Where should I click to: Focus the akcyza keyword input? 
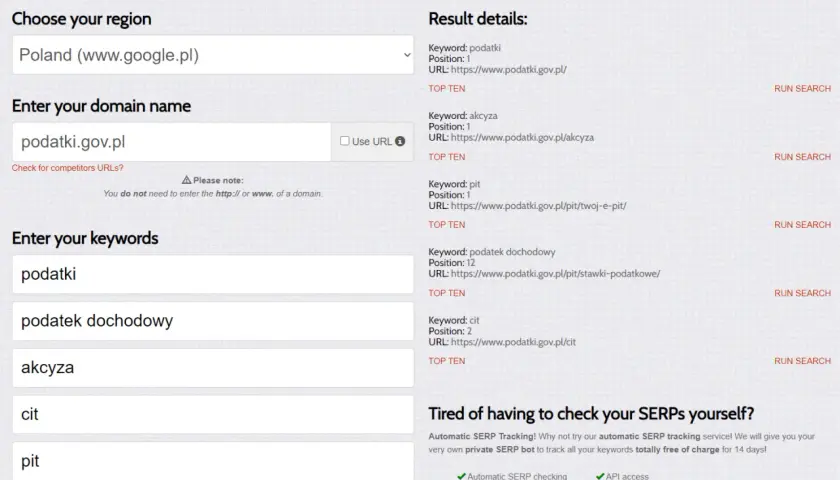(x=213, y=368)
